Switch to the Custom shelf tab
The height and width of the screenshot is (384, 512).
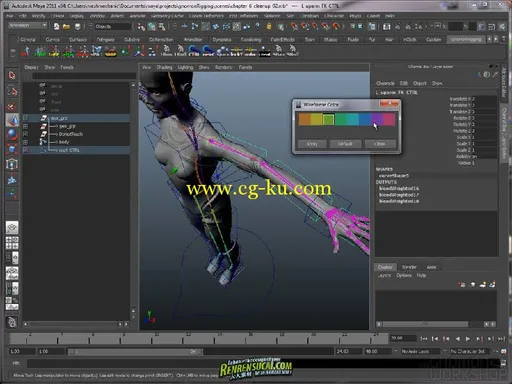pyautogui.click(x=433, y=39)
